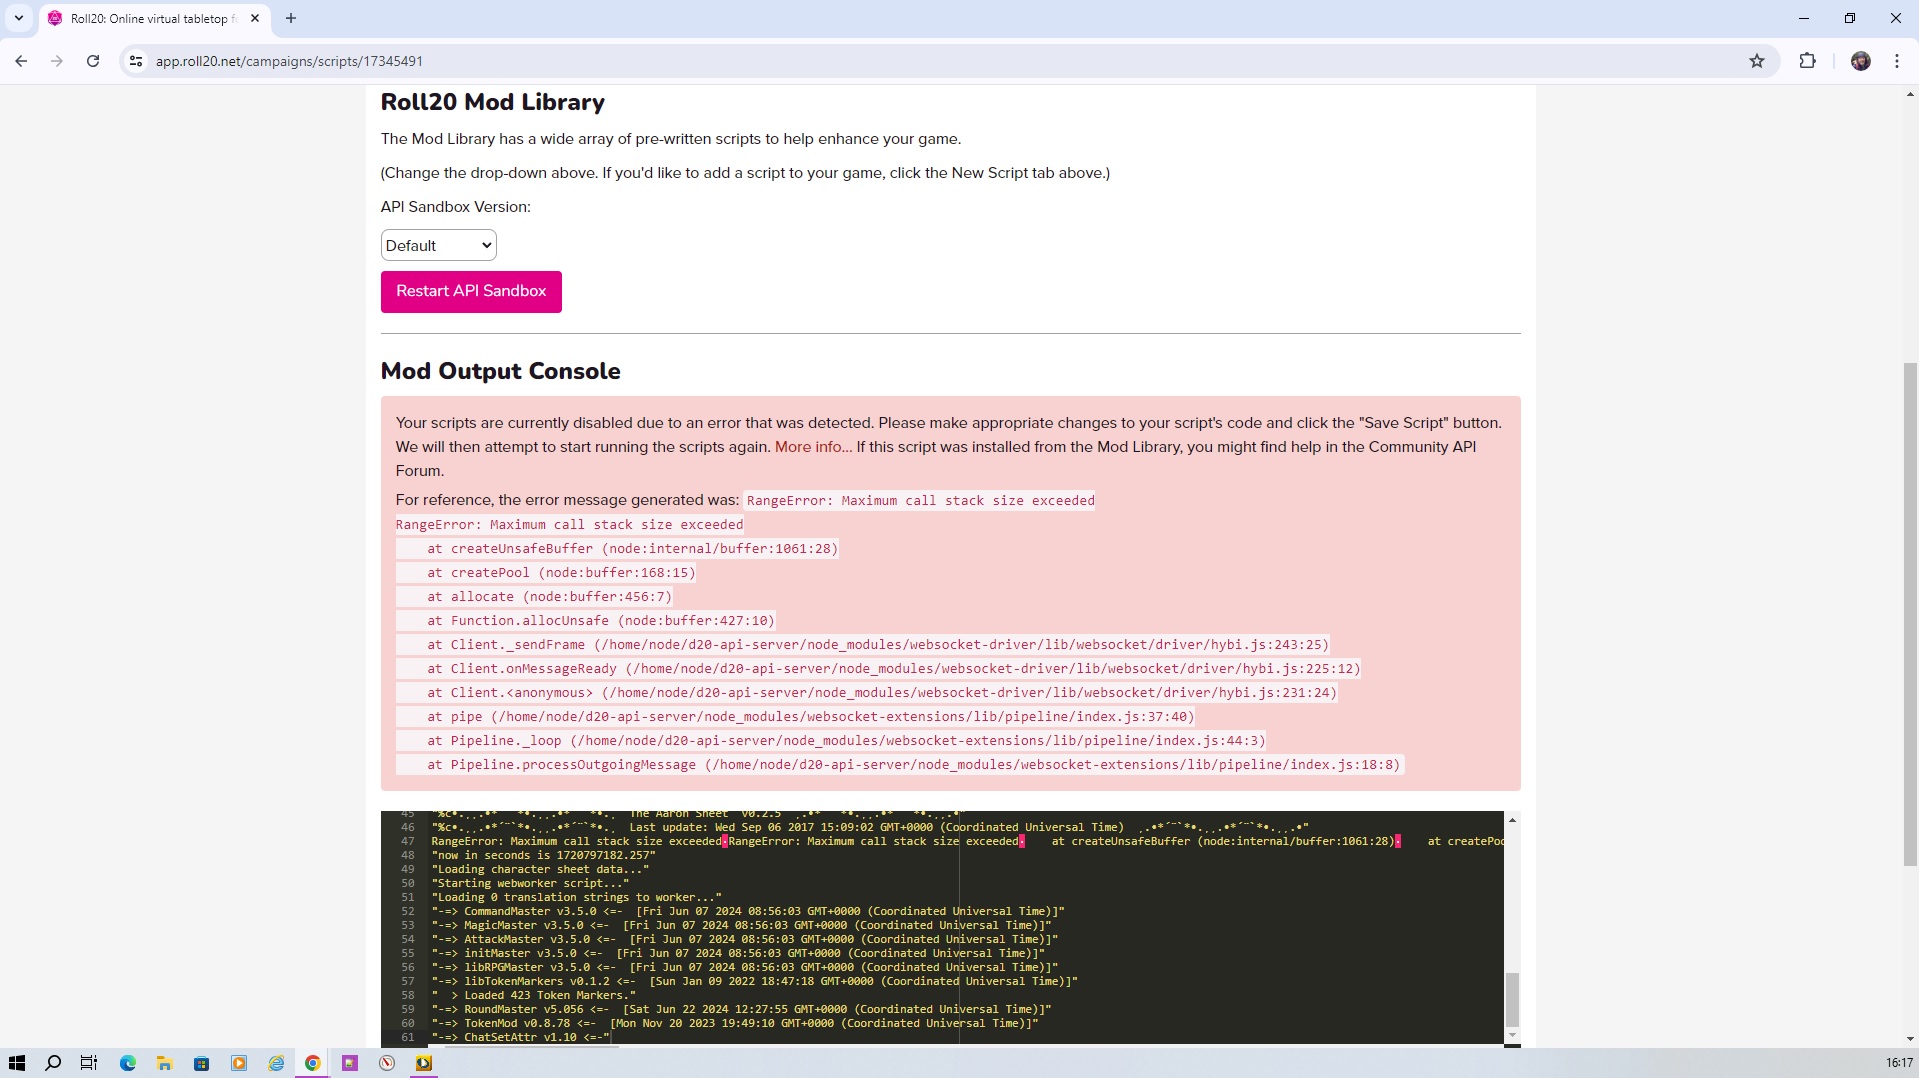Screen dimensions: 1919x1078
Task: Click the console scroll-down arrow
Action: coord(1512,1035)
